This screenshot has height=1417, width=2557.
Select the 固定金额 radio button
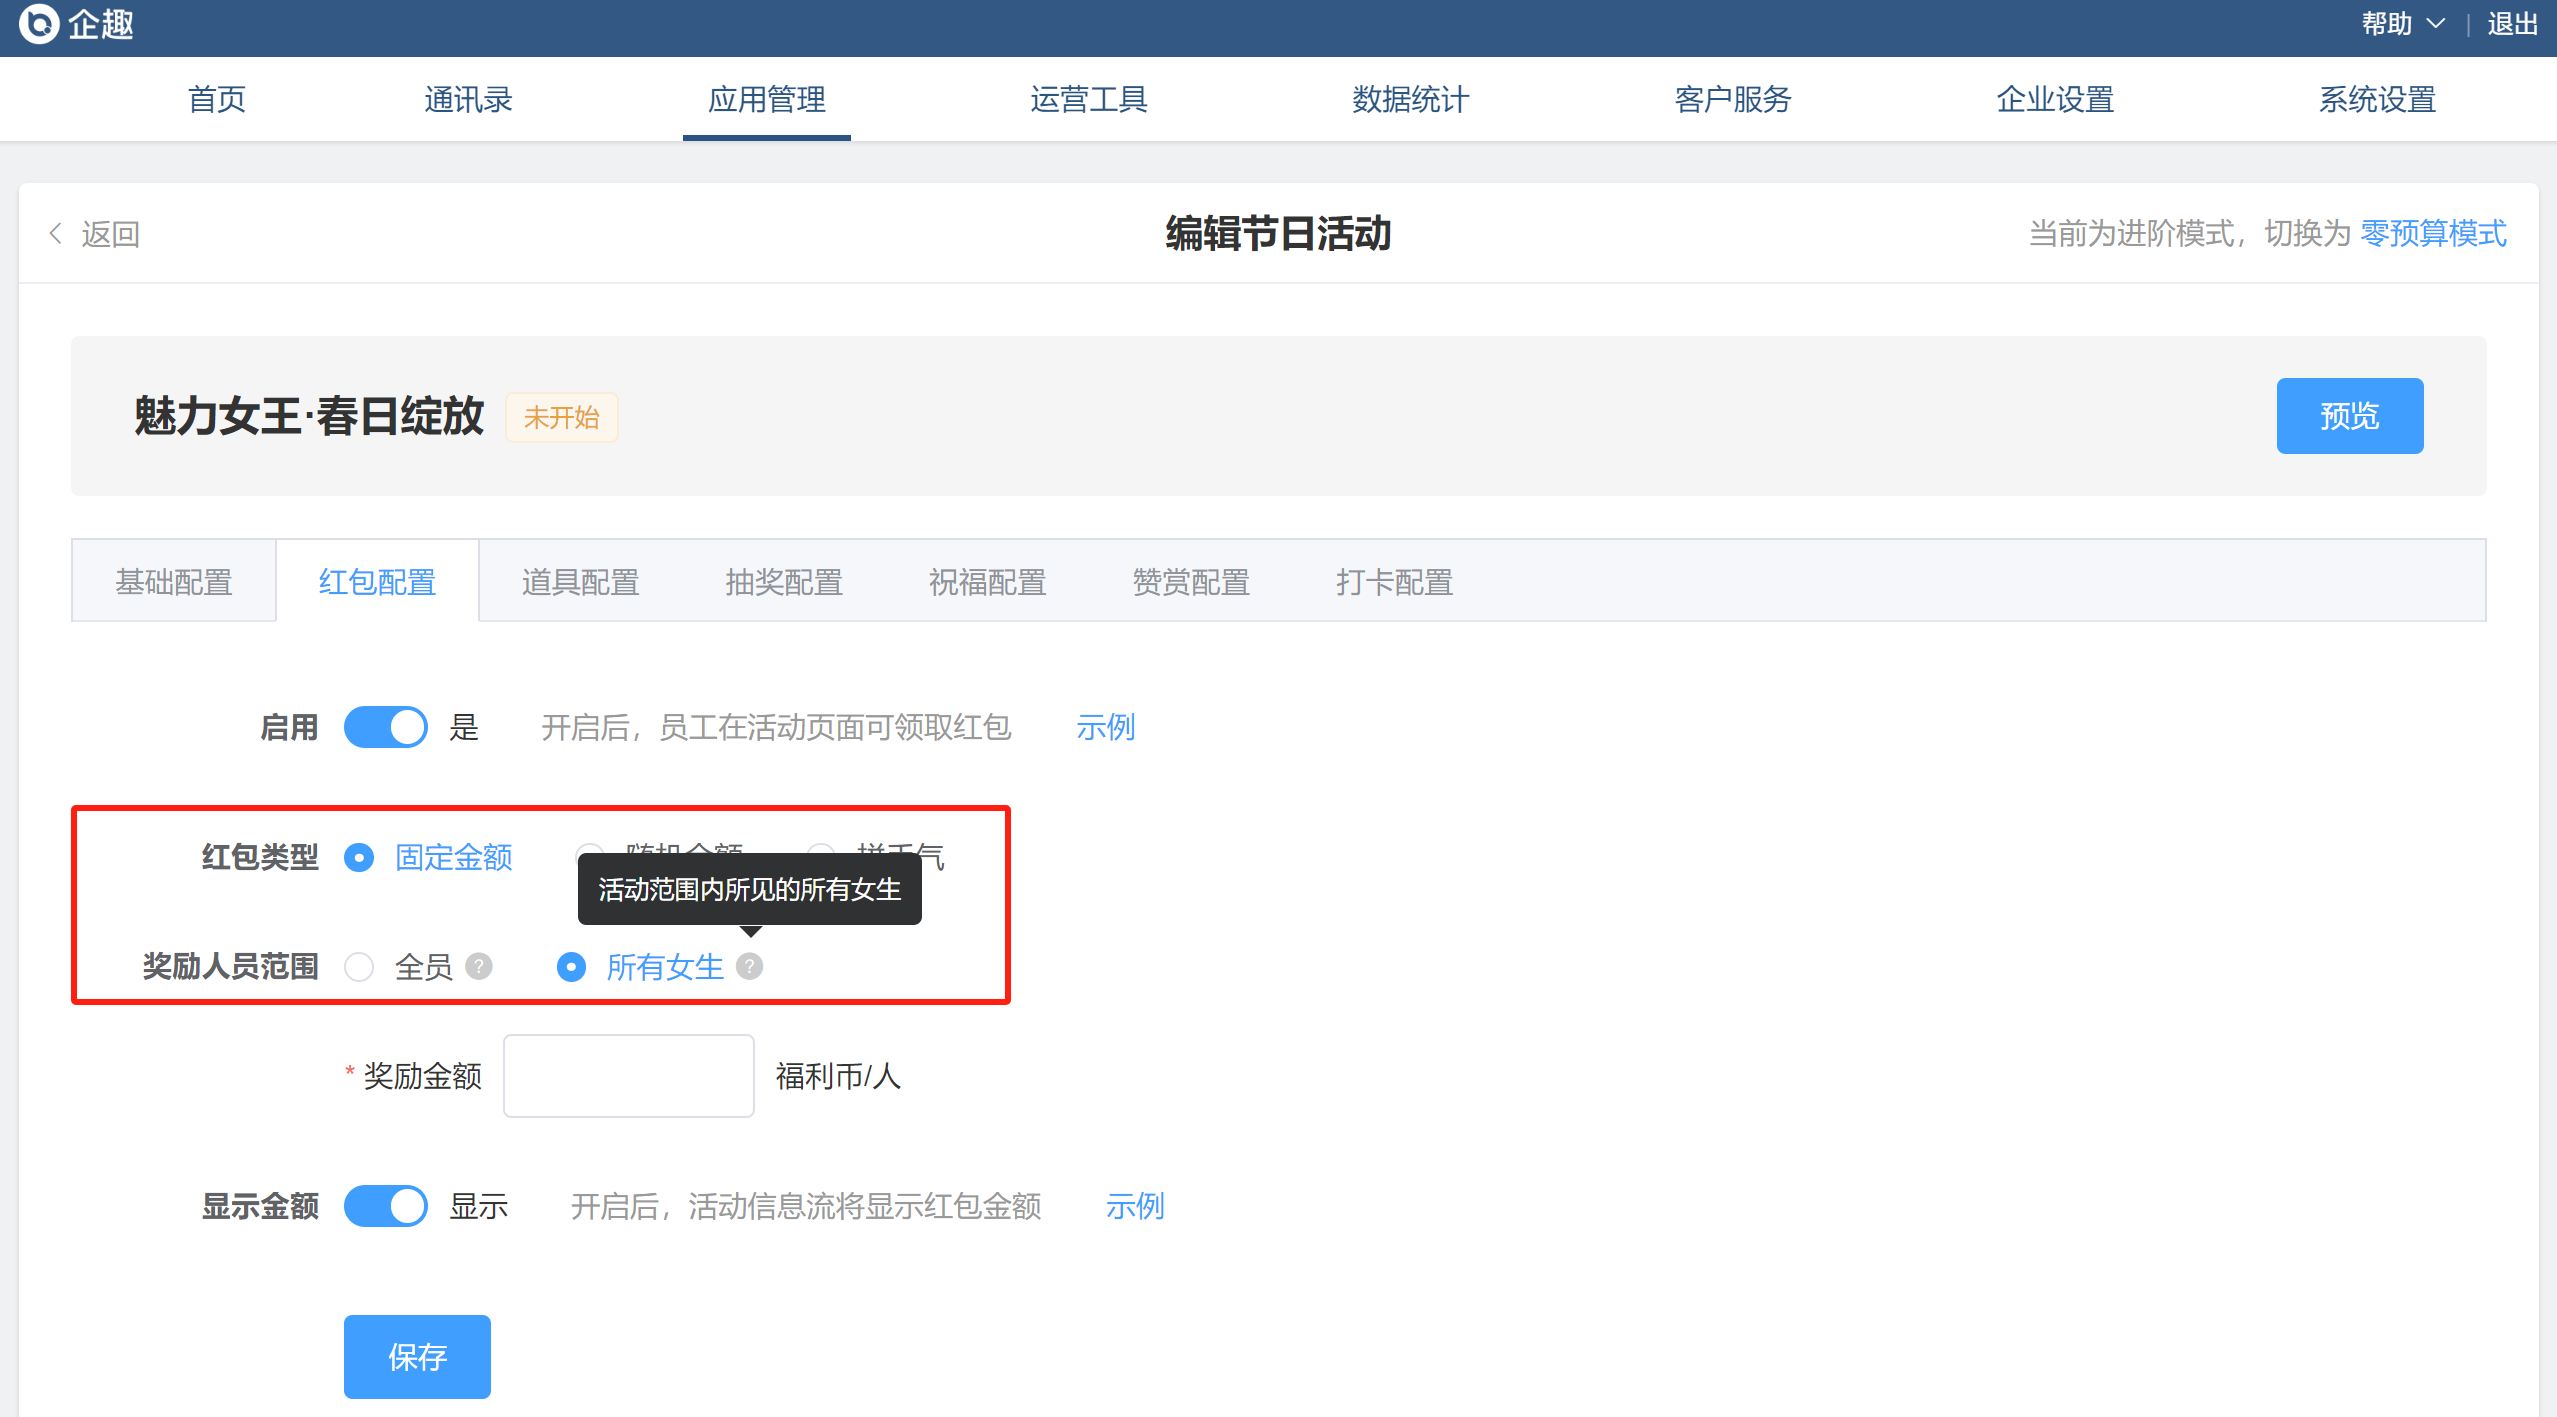[x=359, y=857]
